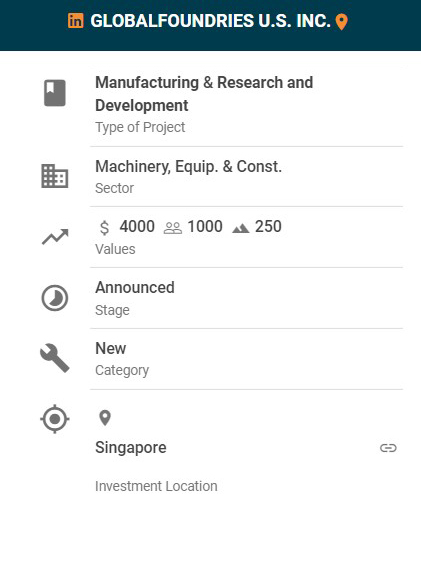The width and height of the screenshot is (421, 587).
Task: Click the Machinery, Equip. & Const. sector value
Action: pos(189,167)
